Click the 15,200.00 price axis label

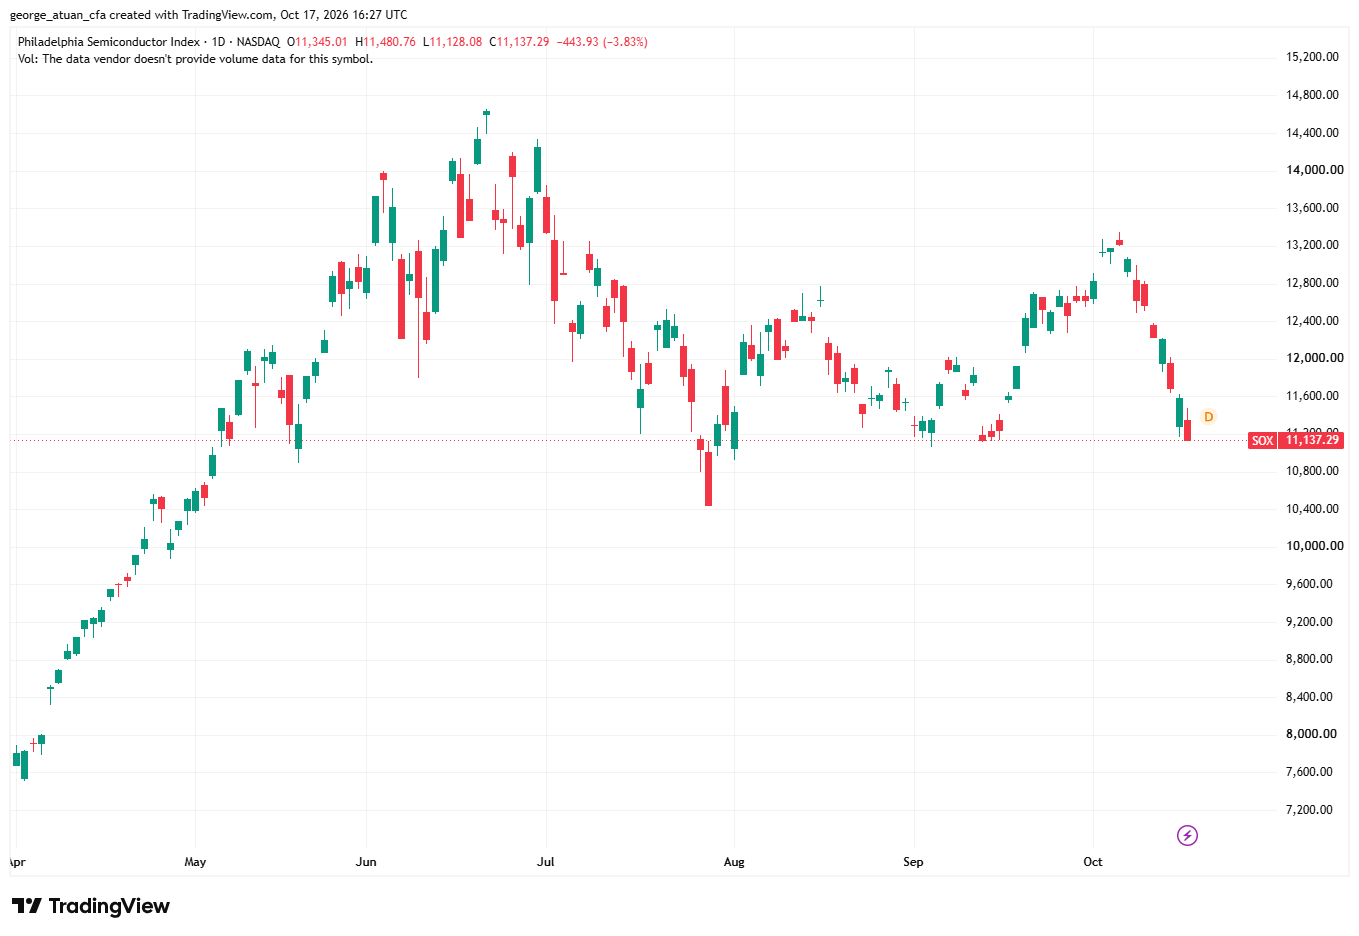tap(1312, 57)
